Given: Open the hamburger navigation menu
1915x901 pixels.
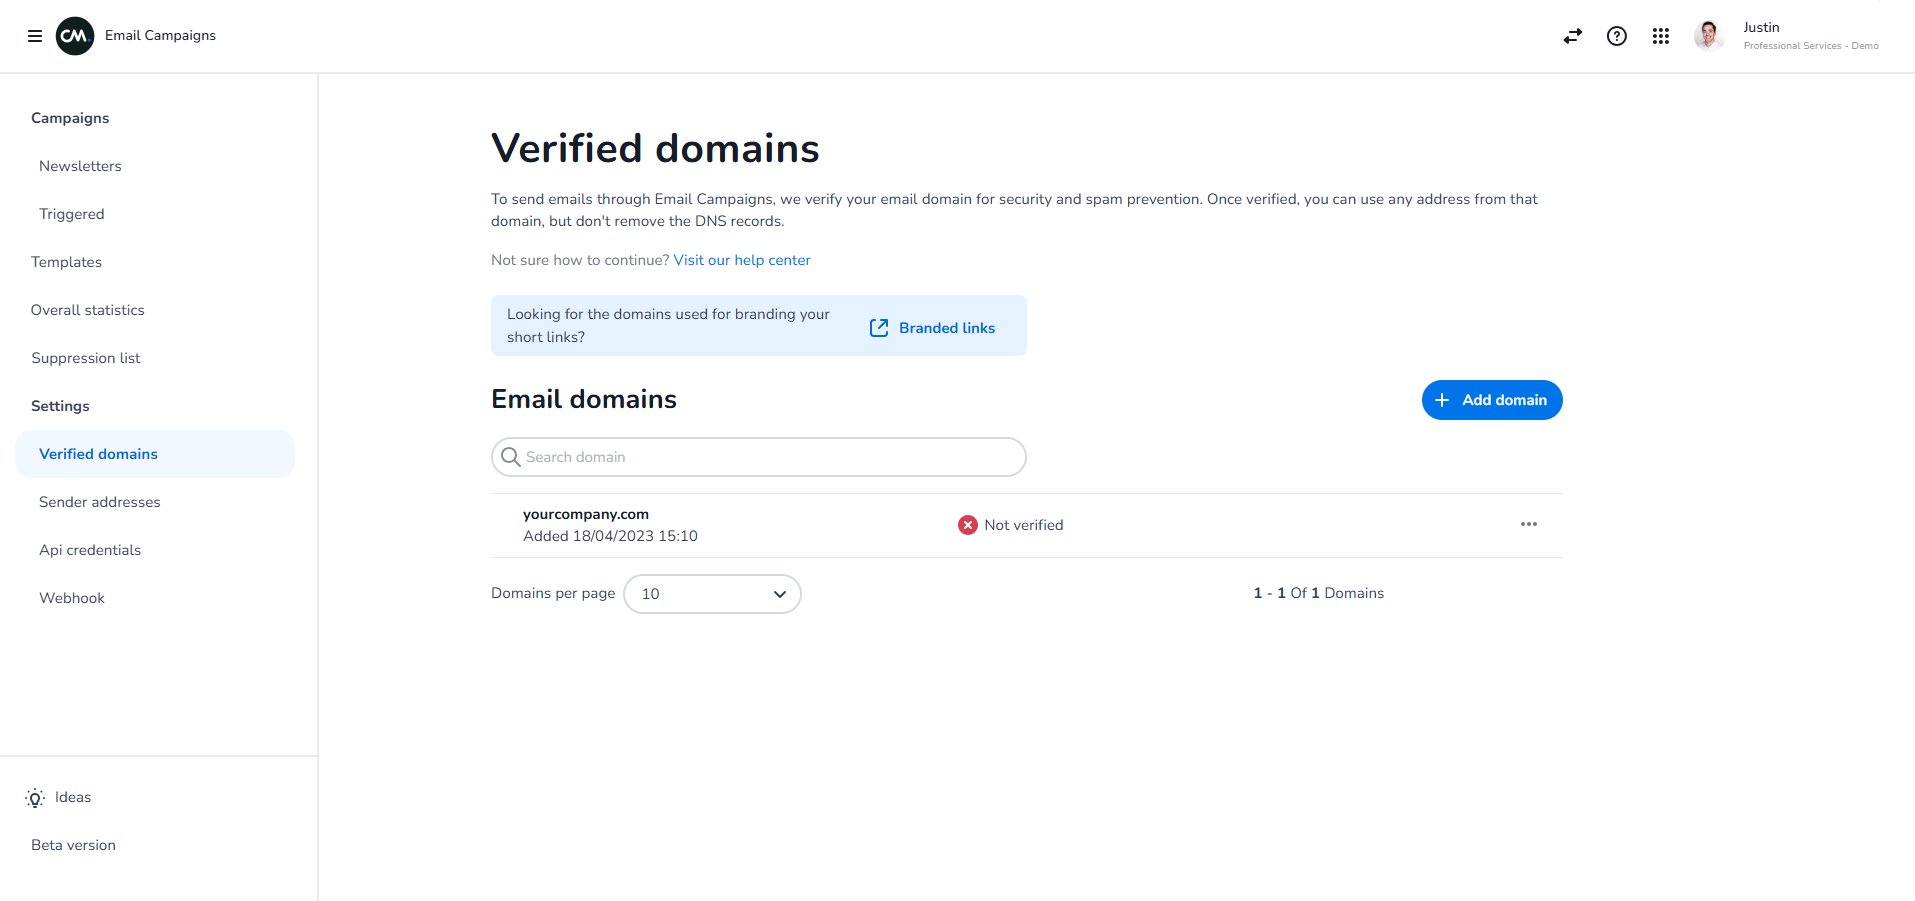Looking at the screenshot, I should pyautogui.click(x=35, y=35).
